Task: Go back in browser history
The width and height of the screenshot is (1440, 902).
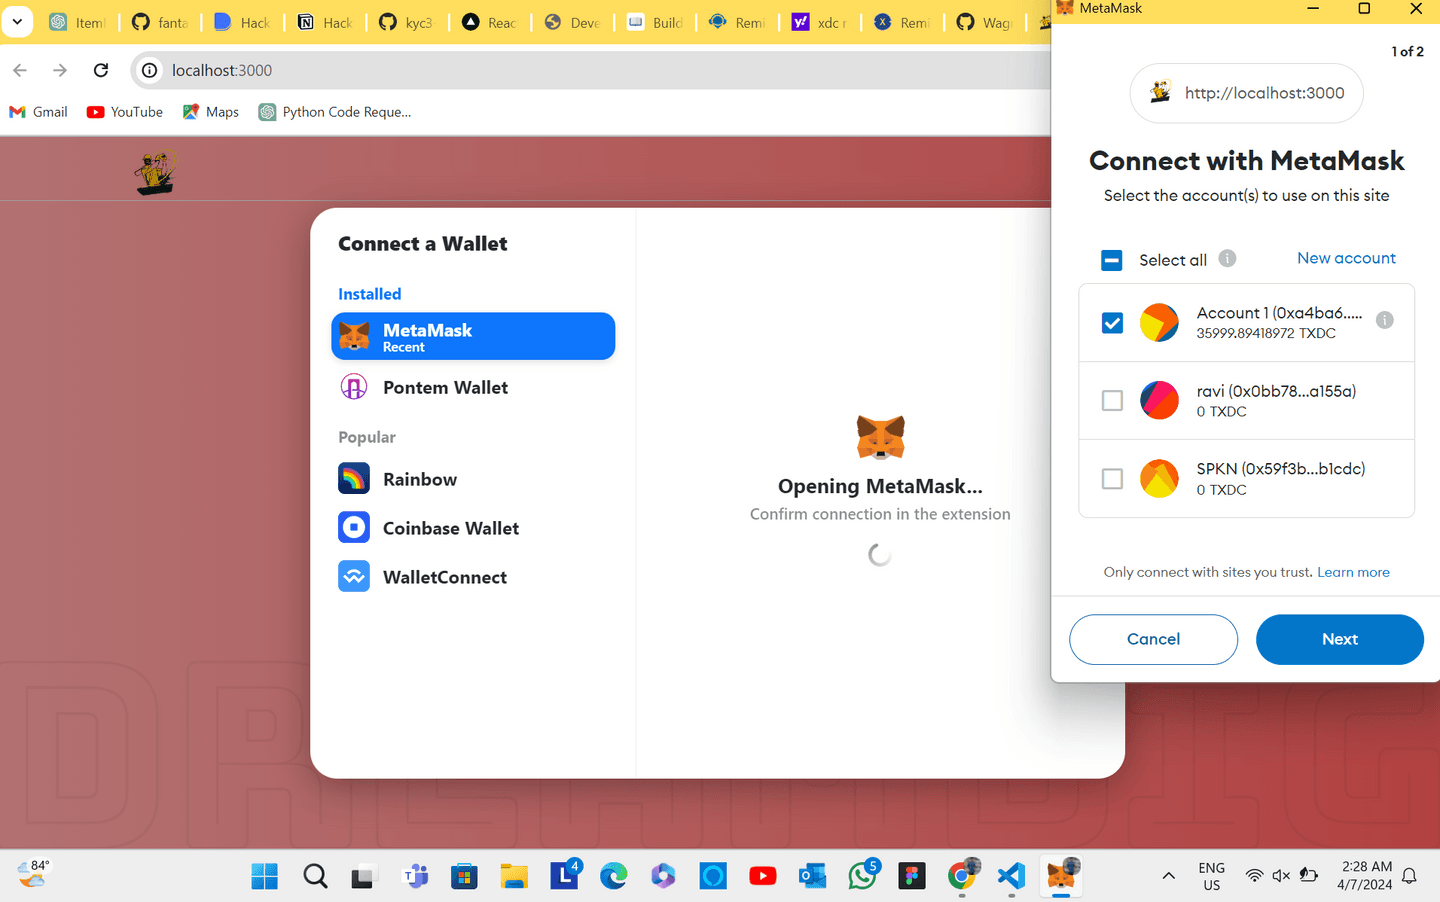Action: coord(20,70)
